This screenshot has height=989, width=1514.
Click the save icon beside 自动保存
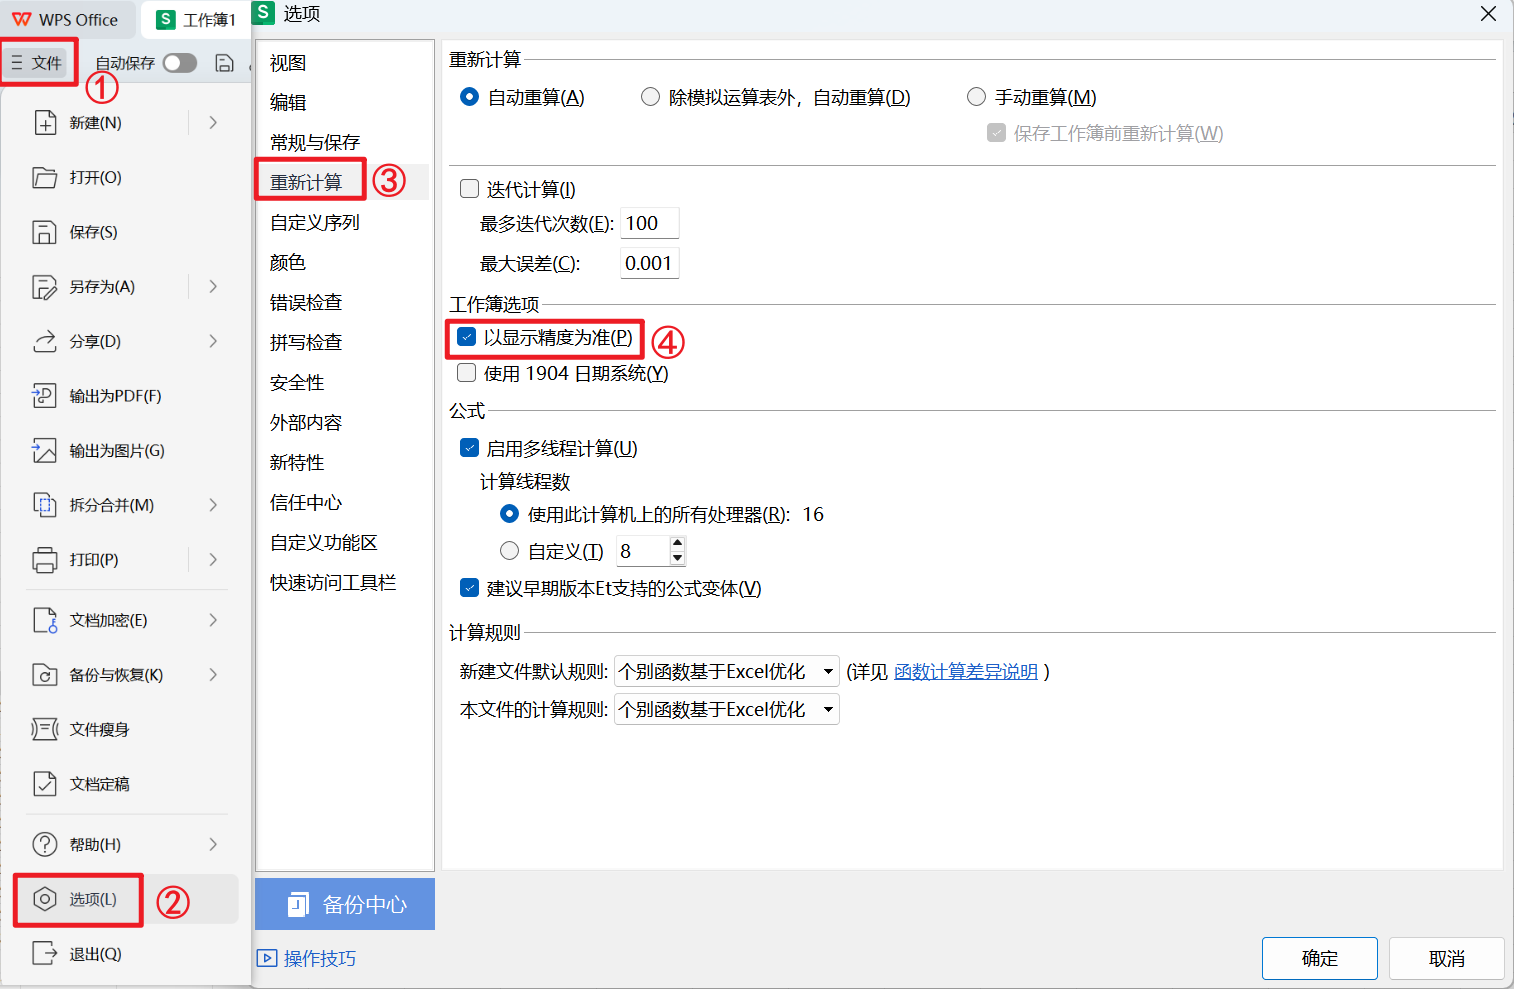(x=225, y=63)
